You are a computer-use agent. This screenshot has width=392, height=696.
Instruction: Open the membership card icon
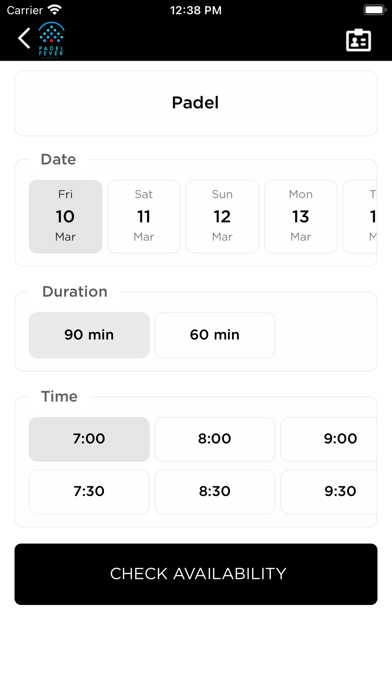[358, 40]
